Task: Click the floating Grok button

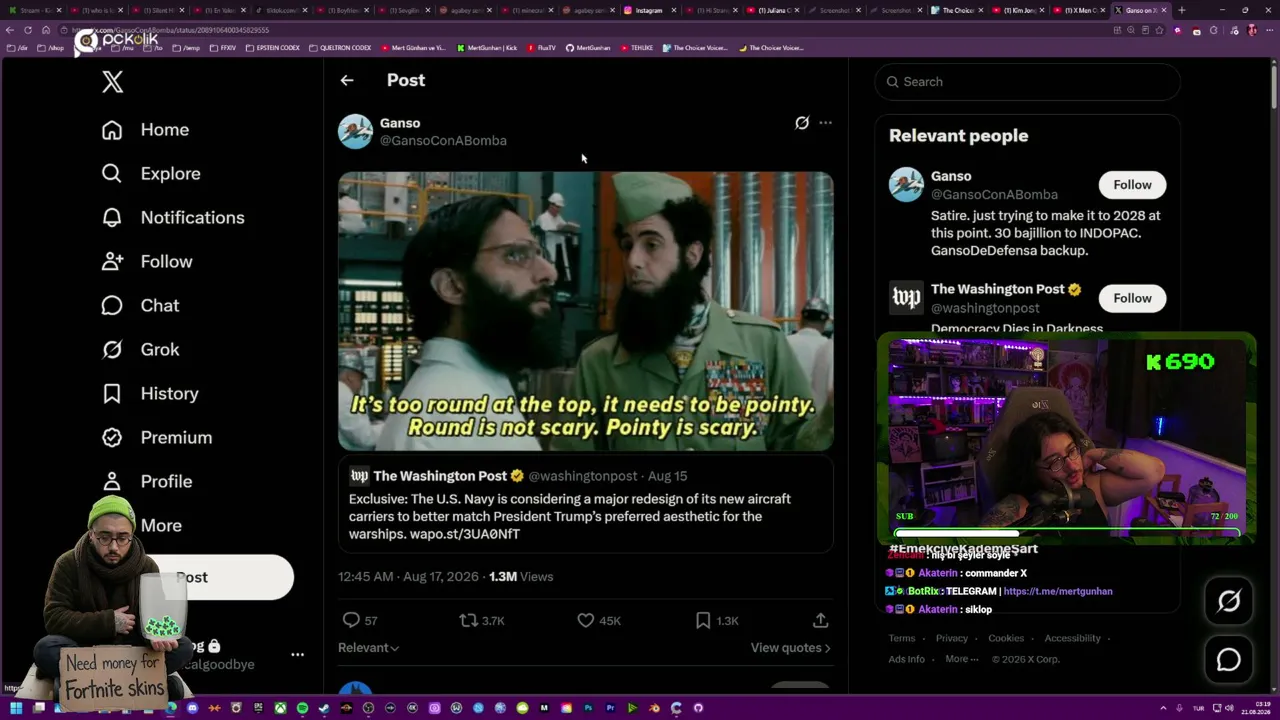Action: pos(1229,601)
